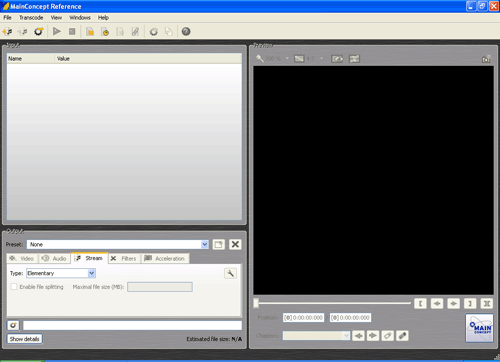
Task: Click the preview zoom magnifier icon
Action: (x=260, y=59)
